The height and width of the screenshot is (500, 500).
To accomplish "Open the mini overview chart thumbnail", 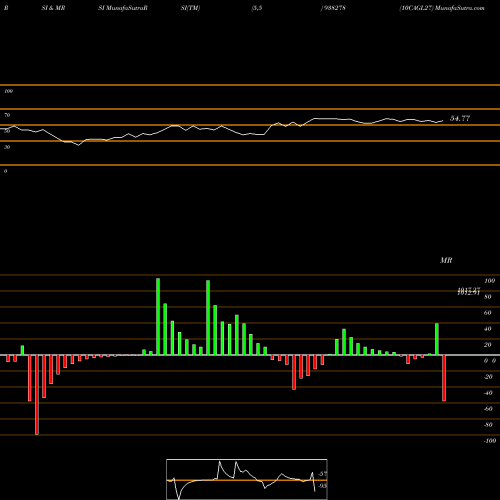I will 247,479.
